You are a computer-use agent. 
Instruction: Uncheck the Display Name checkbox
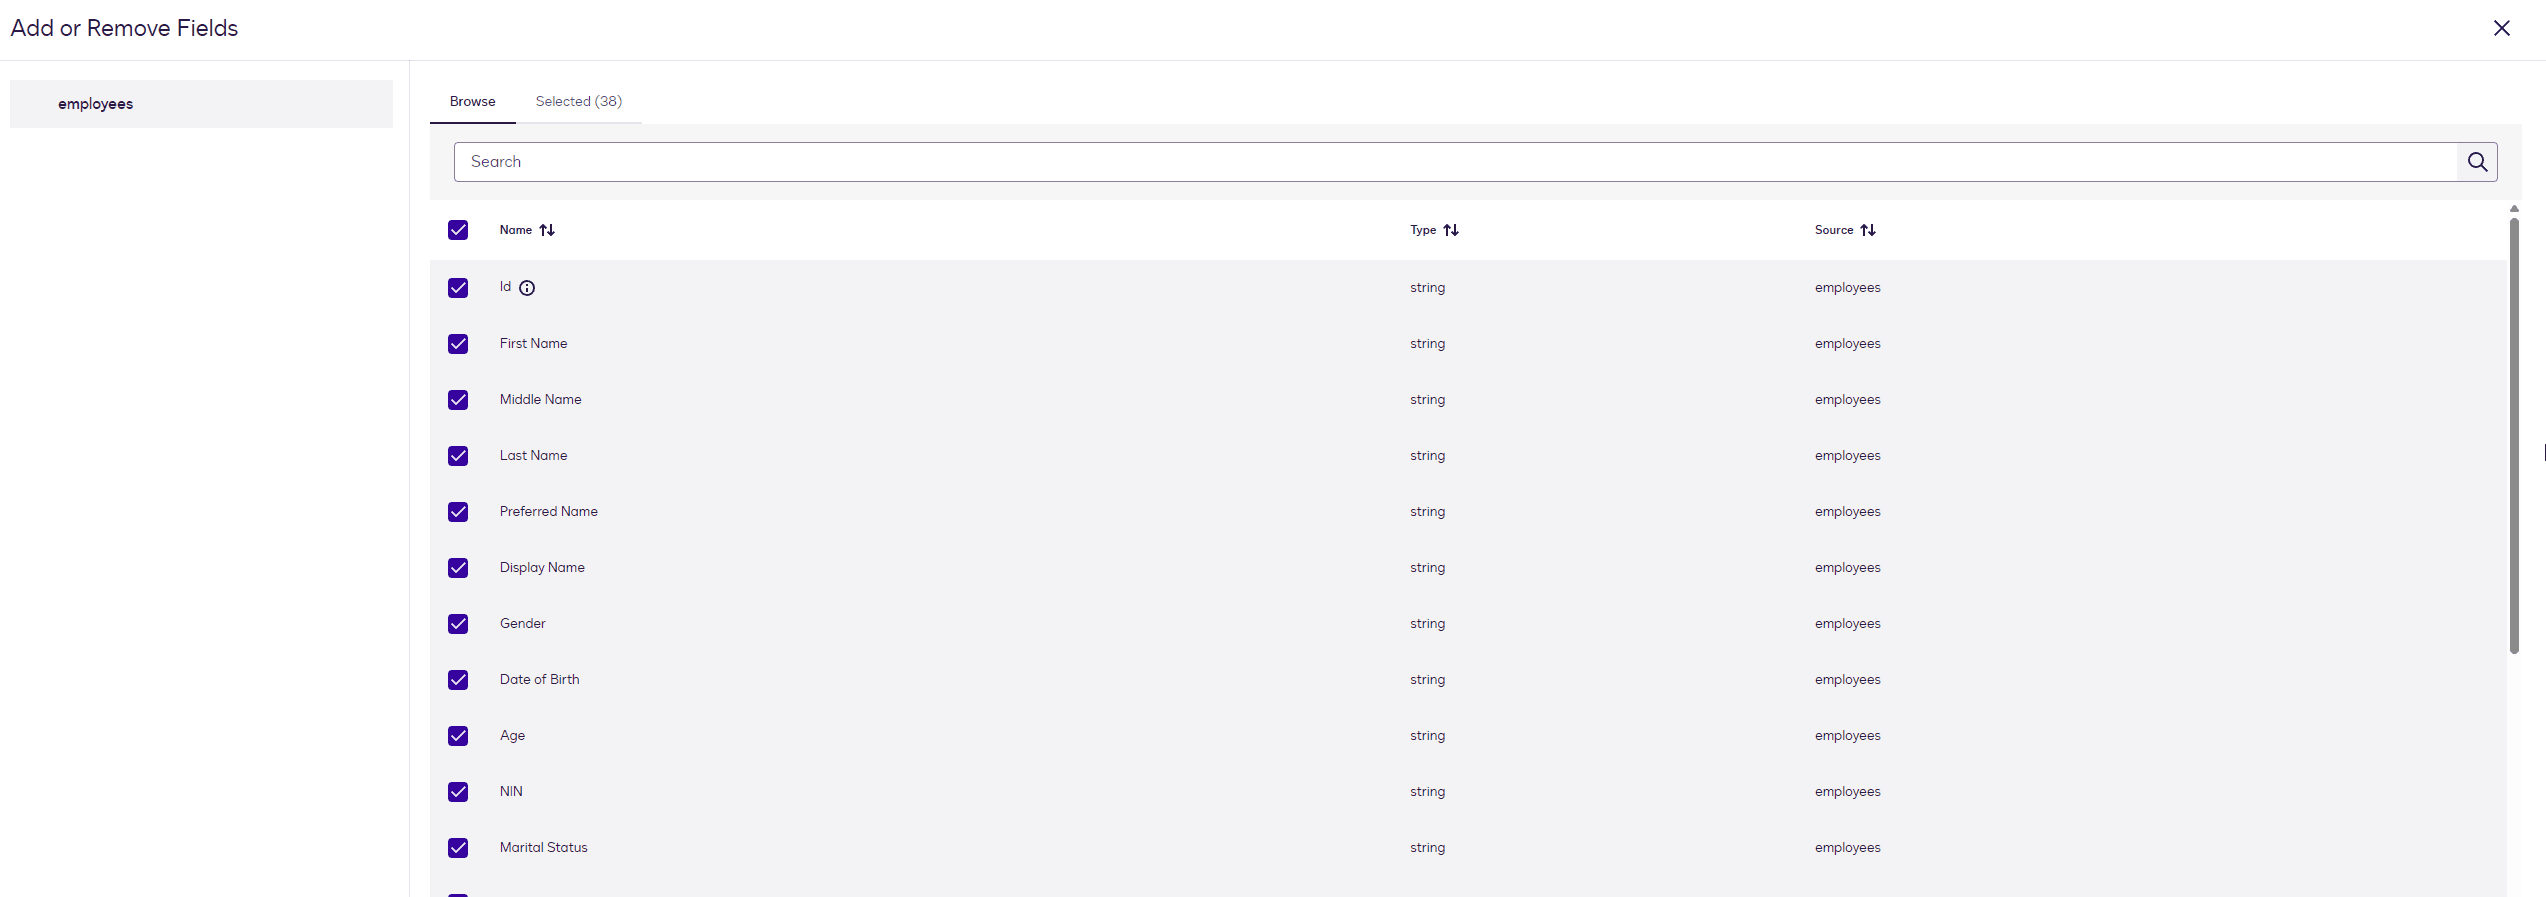coord(458,568)
